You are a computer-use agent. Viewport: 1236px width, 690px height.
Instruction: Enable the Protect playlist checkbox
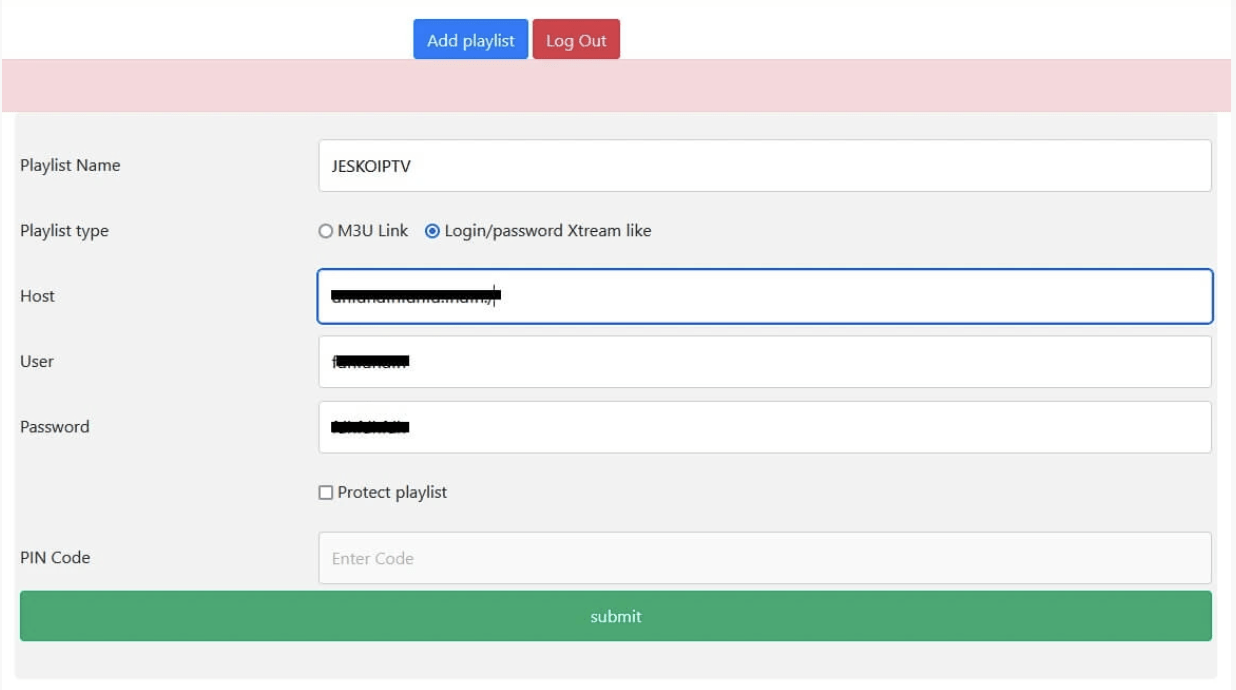(325, 493)
